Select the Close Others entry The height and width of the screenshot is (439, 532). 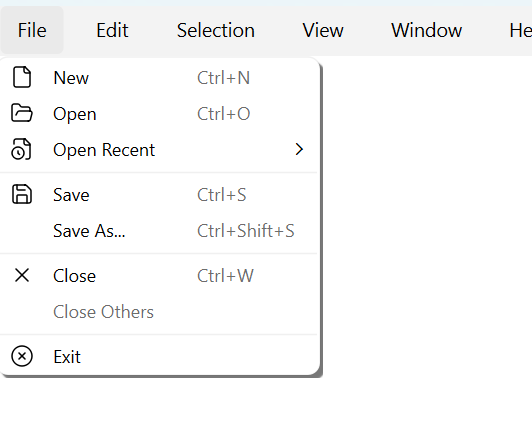159,311
